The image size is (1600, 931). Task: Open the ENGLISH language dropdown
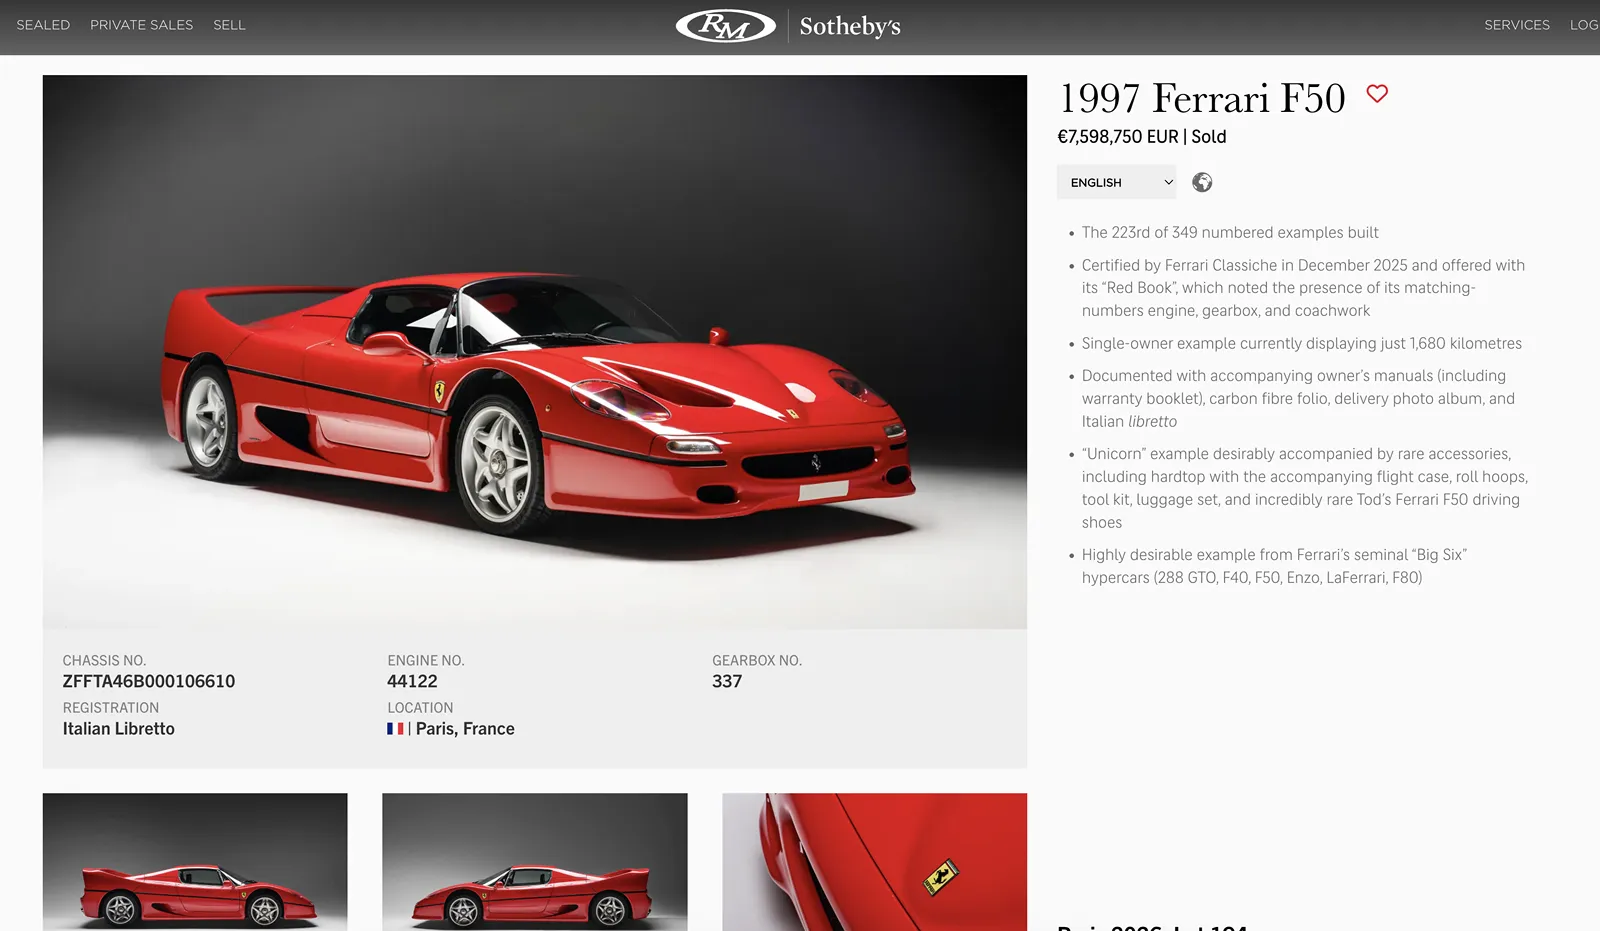[x=1117, y=182]
